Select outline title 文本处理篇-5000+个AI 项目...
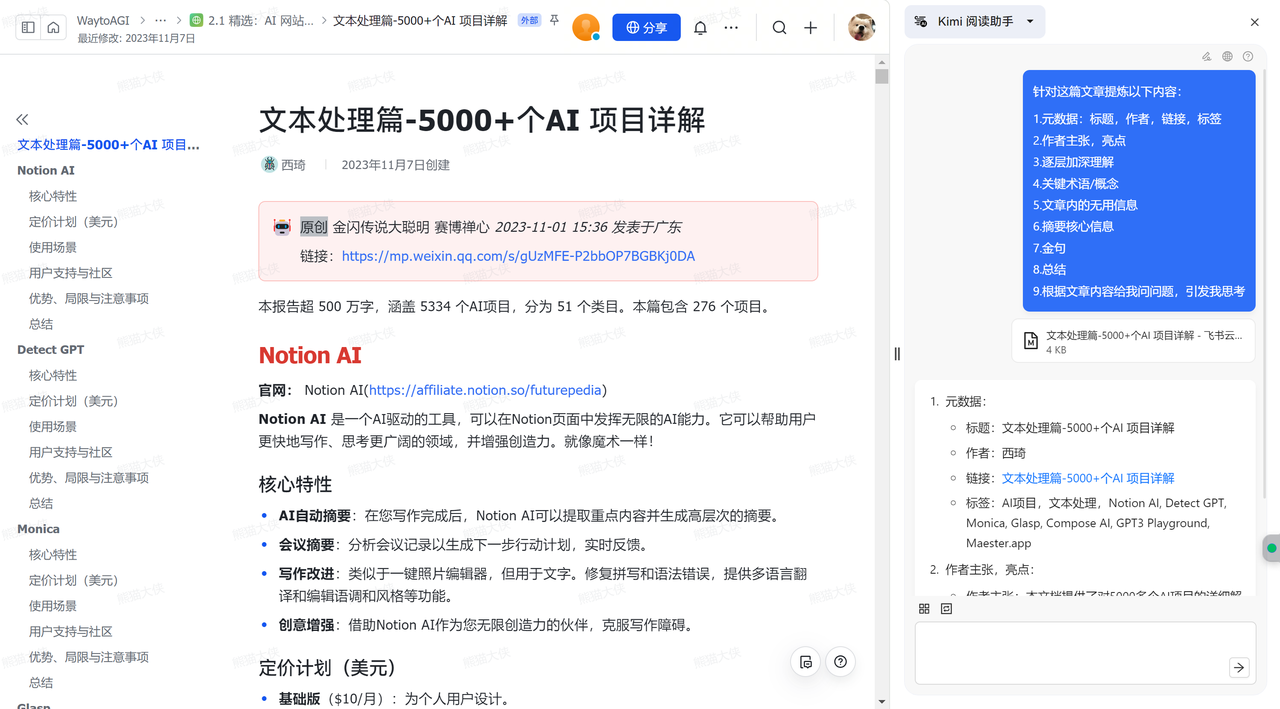Image resolution: width=1280 pixels, height=709 pixels. 108,145
